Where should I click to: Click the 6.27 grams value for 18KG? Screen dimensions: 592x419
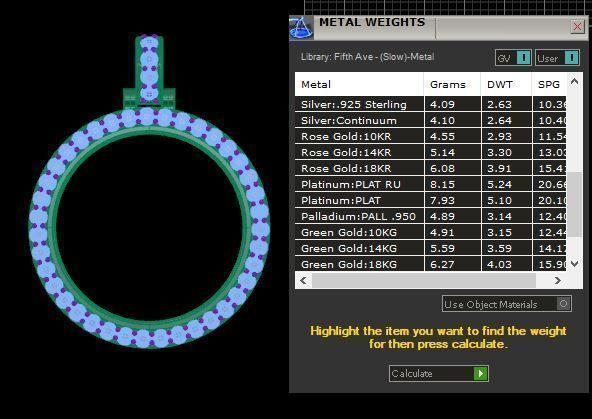[442, 264]
